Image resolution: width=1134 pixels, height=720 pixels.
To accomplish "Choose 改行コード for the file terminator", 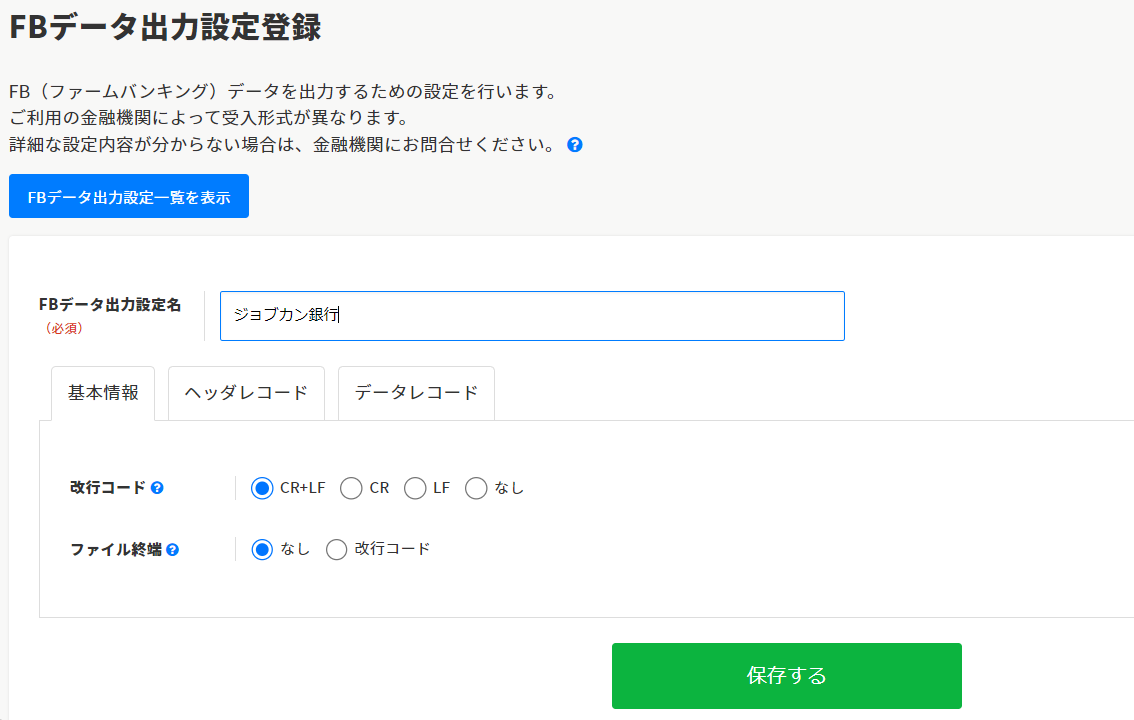I will [337, 549].
